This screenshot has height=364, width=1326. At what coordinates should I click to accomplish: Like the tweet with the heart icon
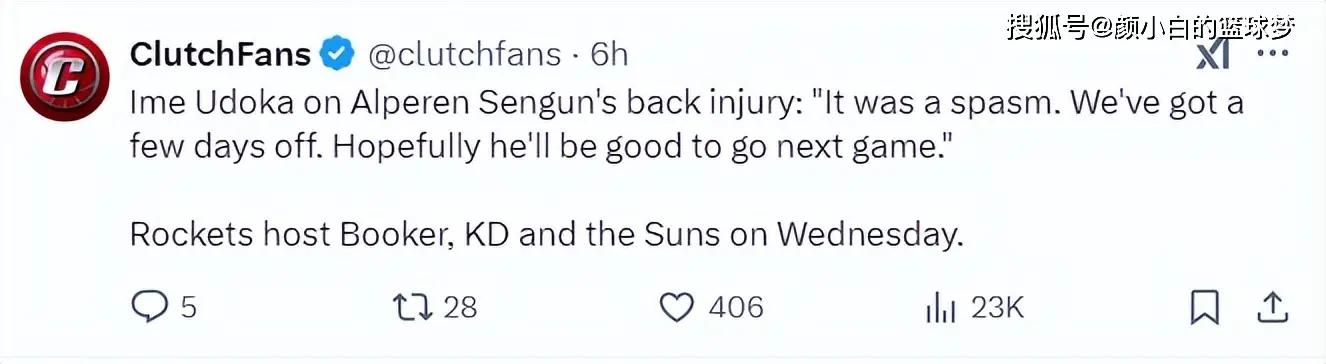[678, 307]
